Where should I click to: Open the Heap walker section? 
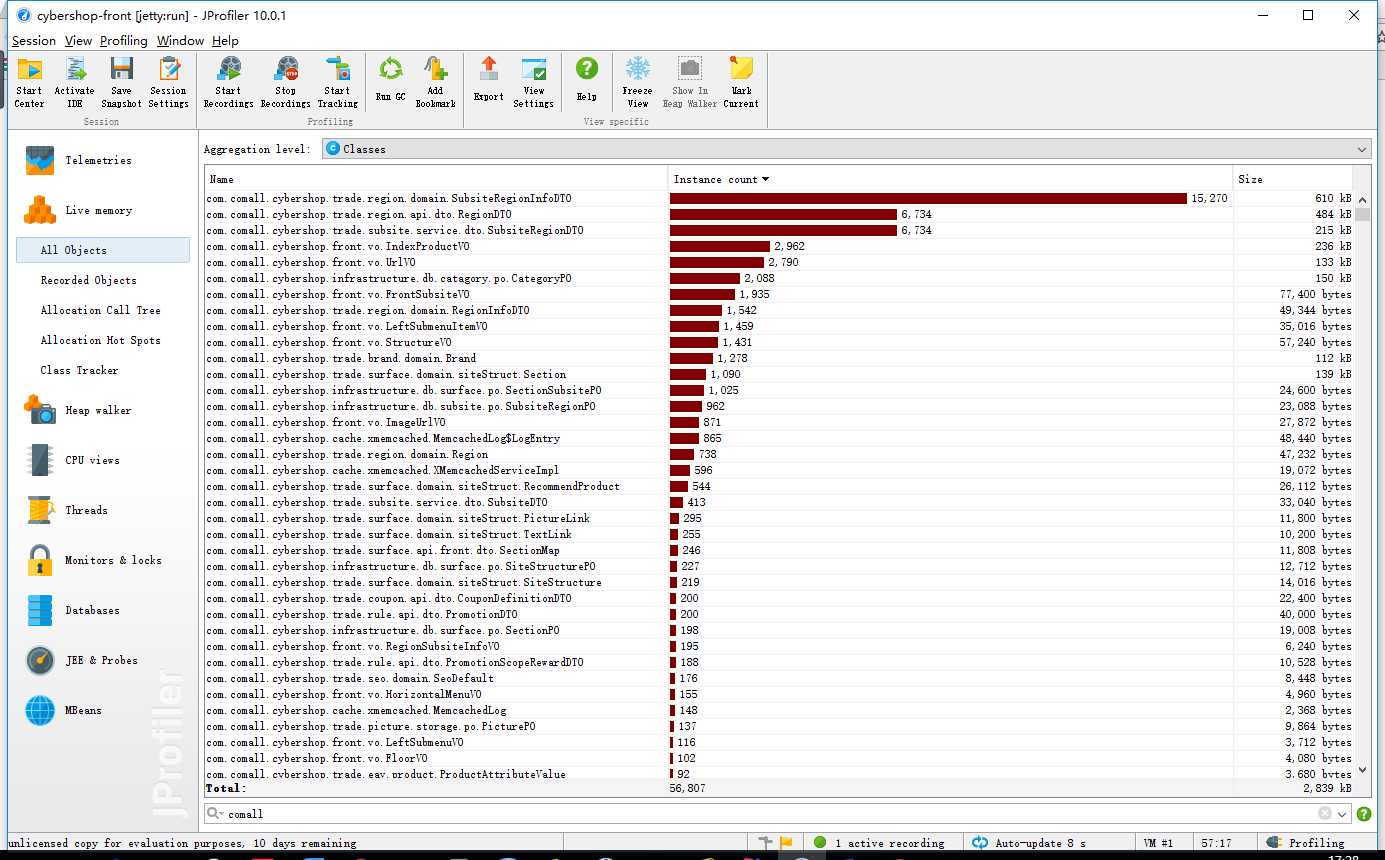(98, 410)
